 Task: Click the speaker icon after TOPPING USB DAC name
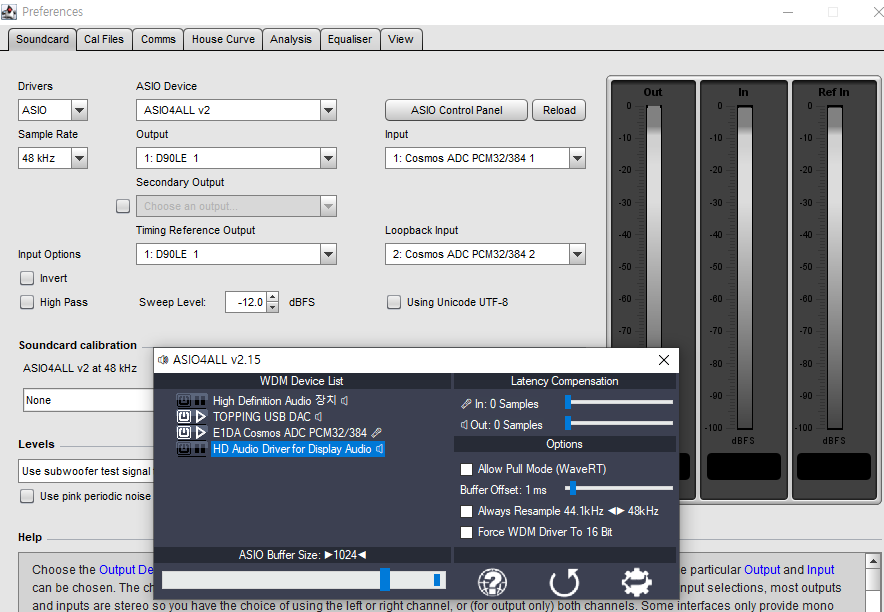pyautogui.click(x=319, y=417)
